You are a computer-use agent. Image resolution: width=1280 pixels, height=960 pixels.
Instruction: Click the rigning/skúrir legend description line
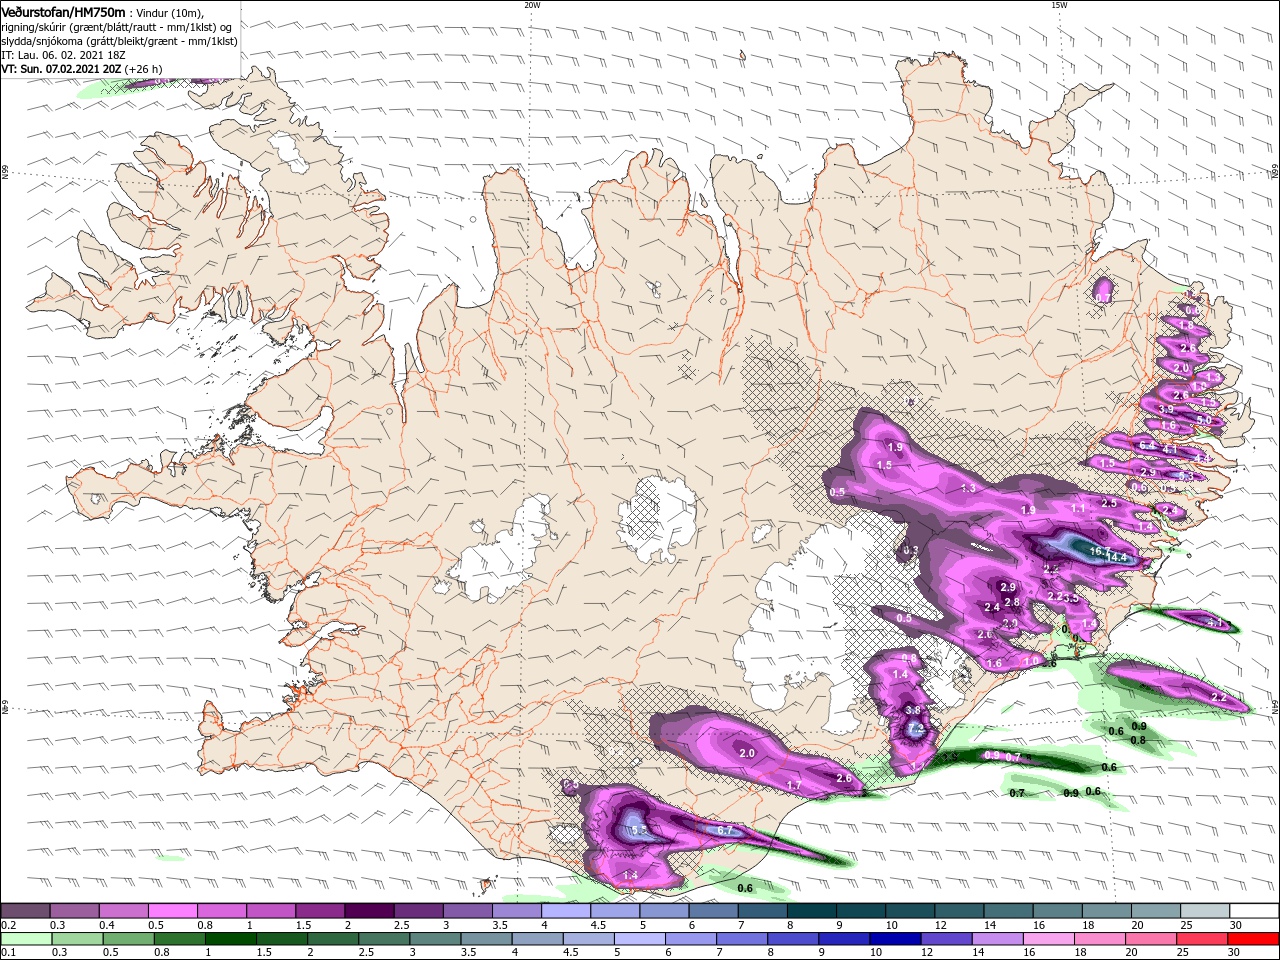[116, 27]
